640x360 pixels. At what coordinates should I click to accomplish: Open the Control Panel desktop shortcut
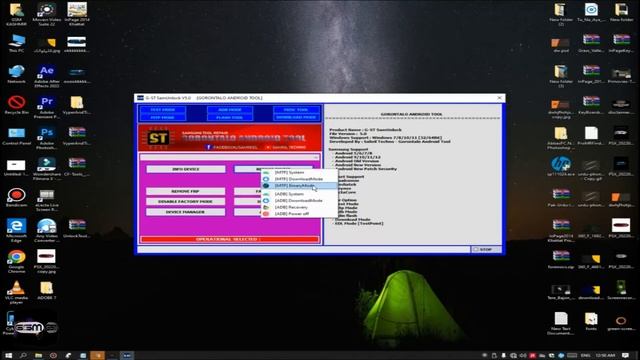coord(16,136)
